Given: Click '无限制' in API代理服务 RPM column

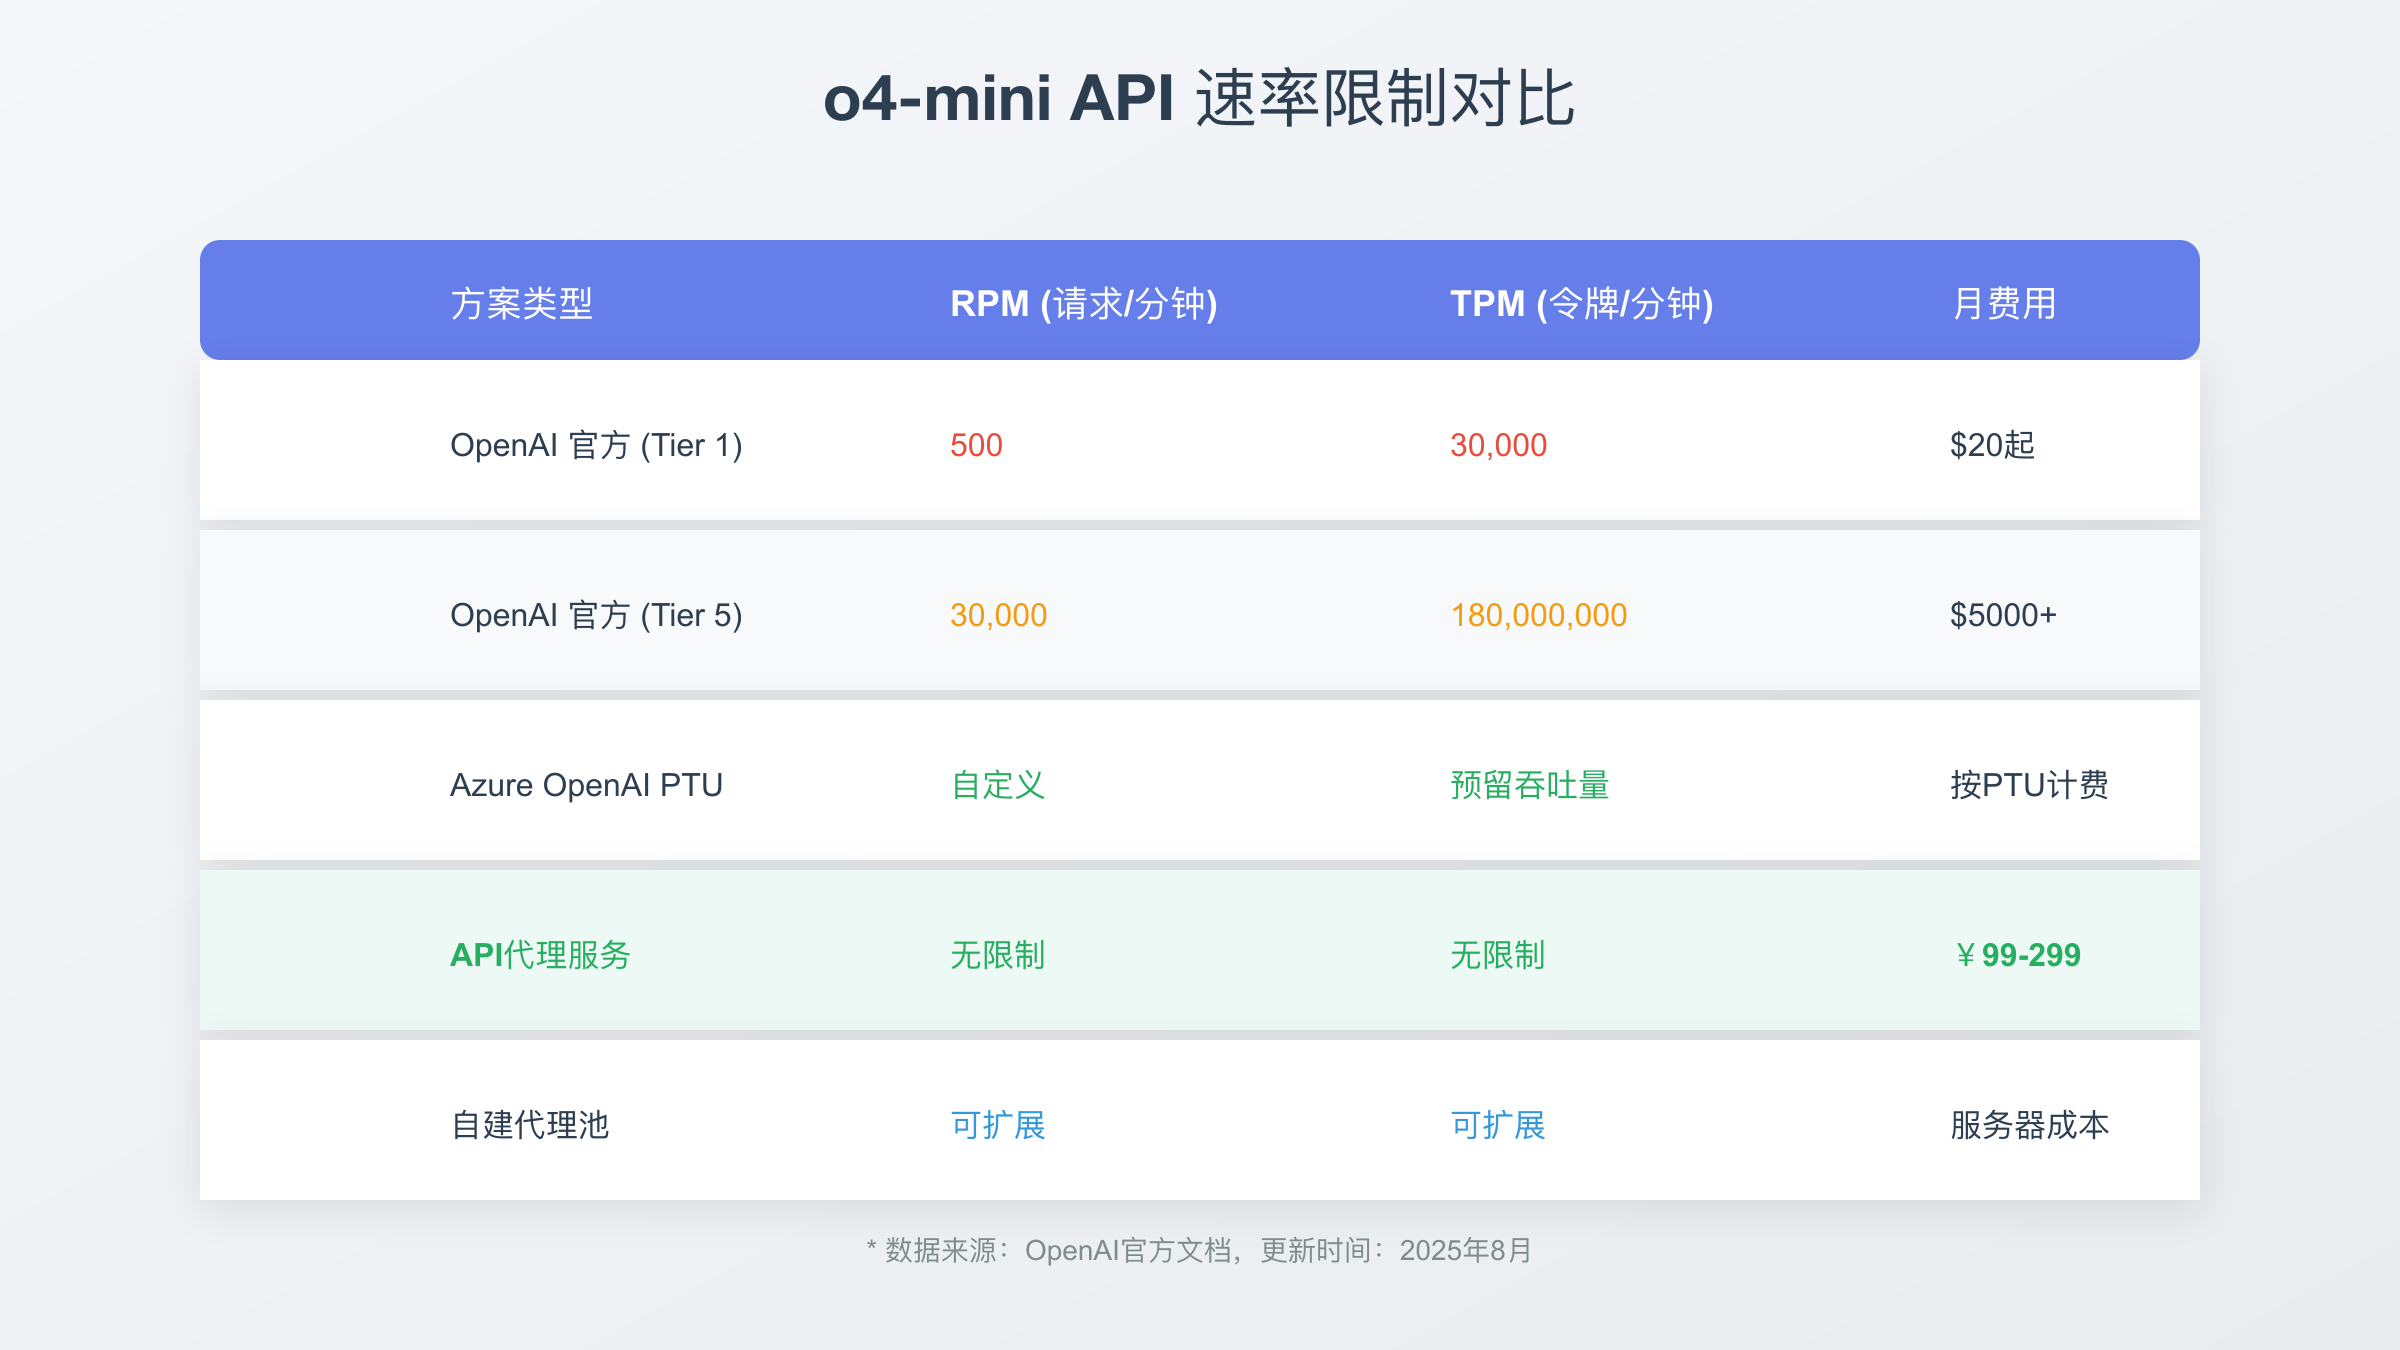Looking at the screenshot, I should (x=998, y=955).
